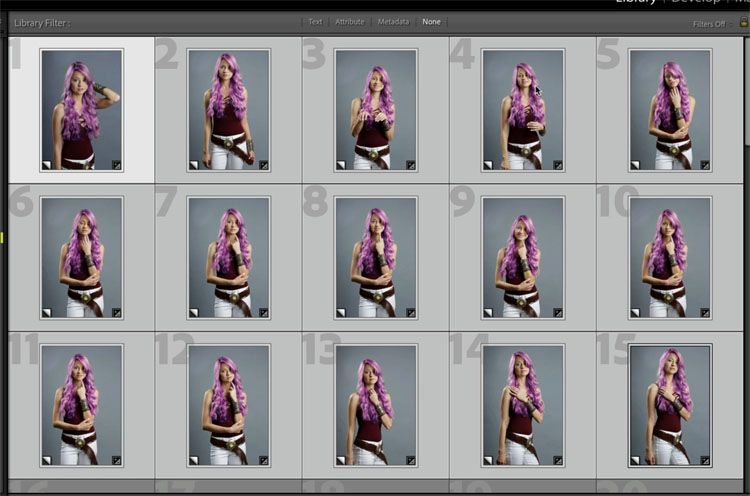Click develop adjustments badge on photo 12
This screenshot has height=496, width=750.
click(x=264, y=461)
